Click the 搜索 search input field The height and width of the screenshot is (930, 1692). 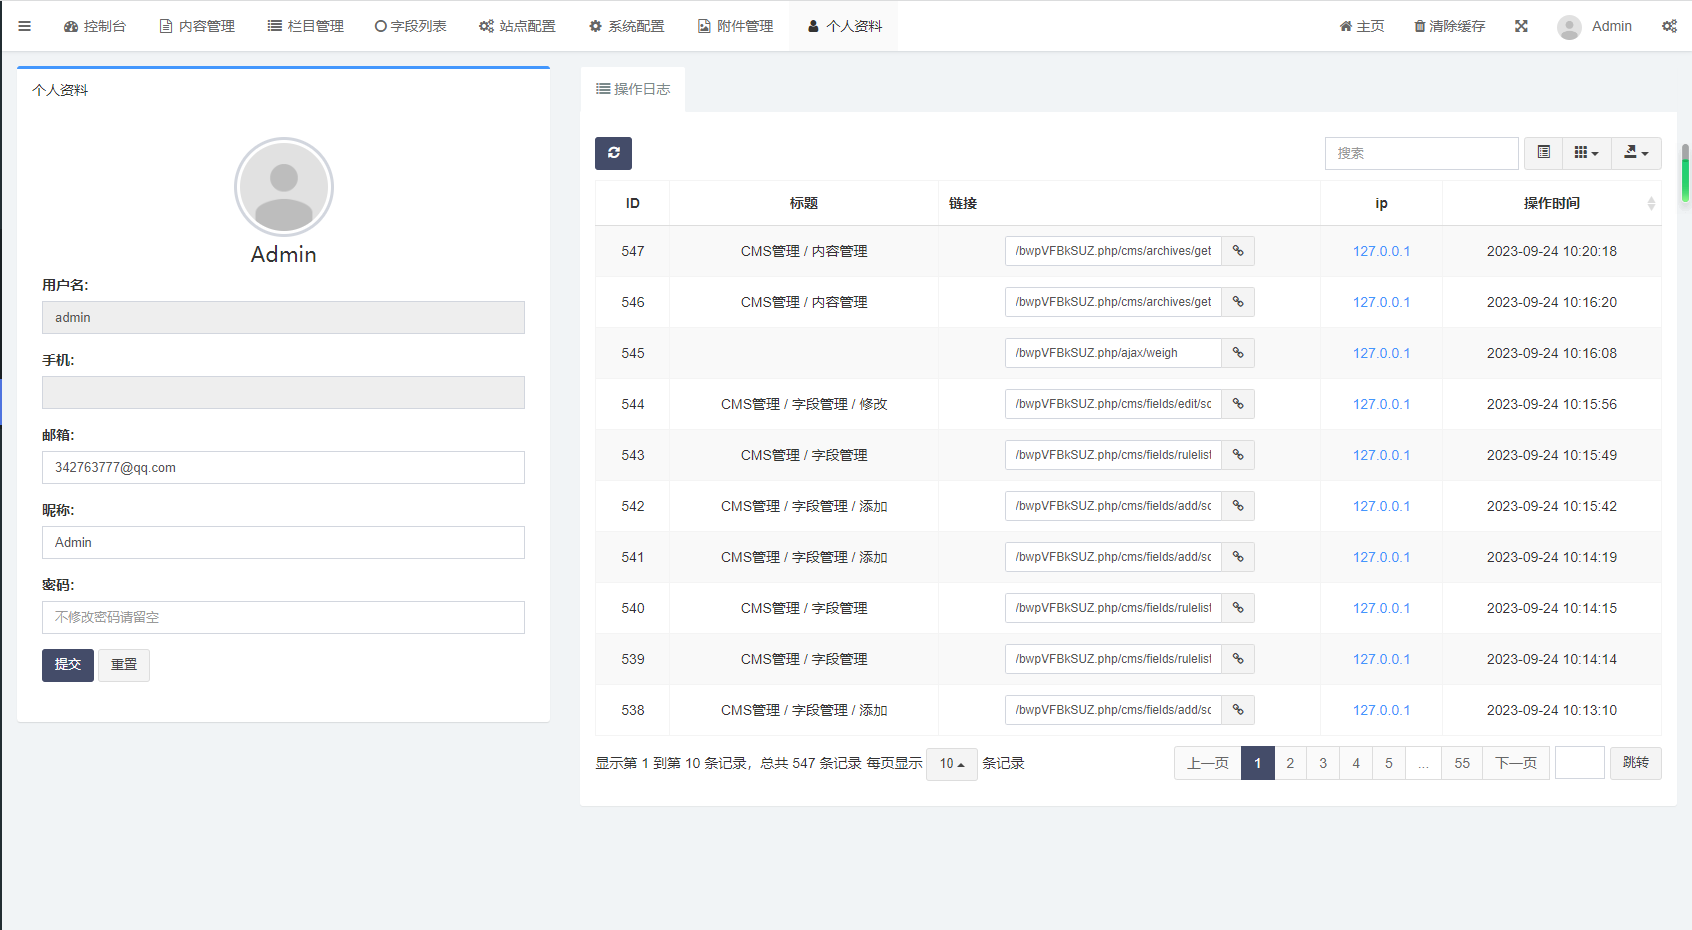click(1421, 153)
